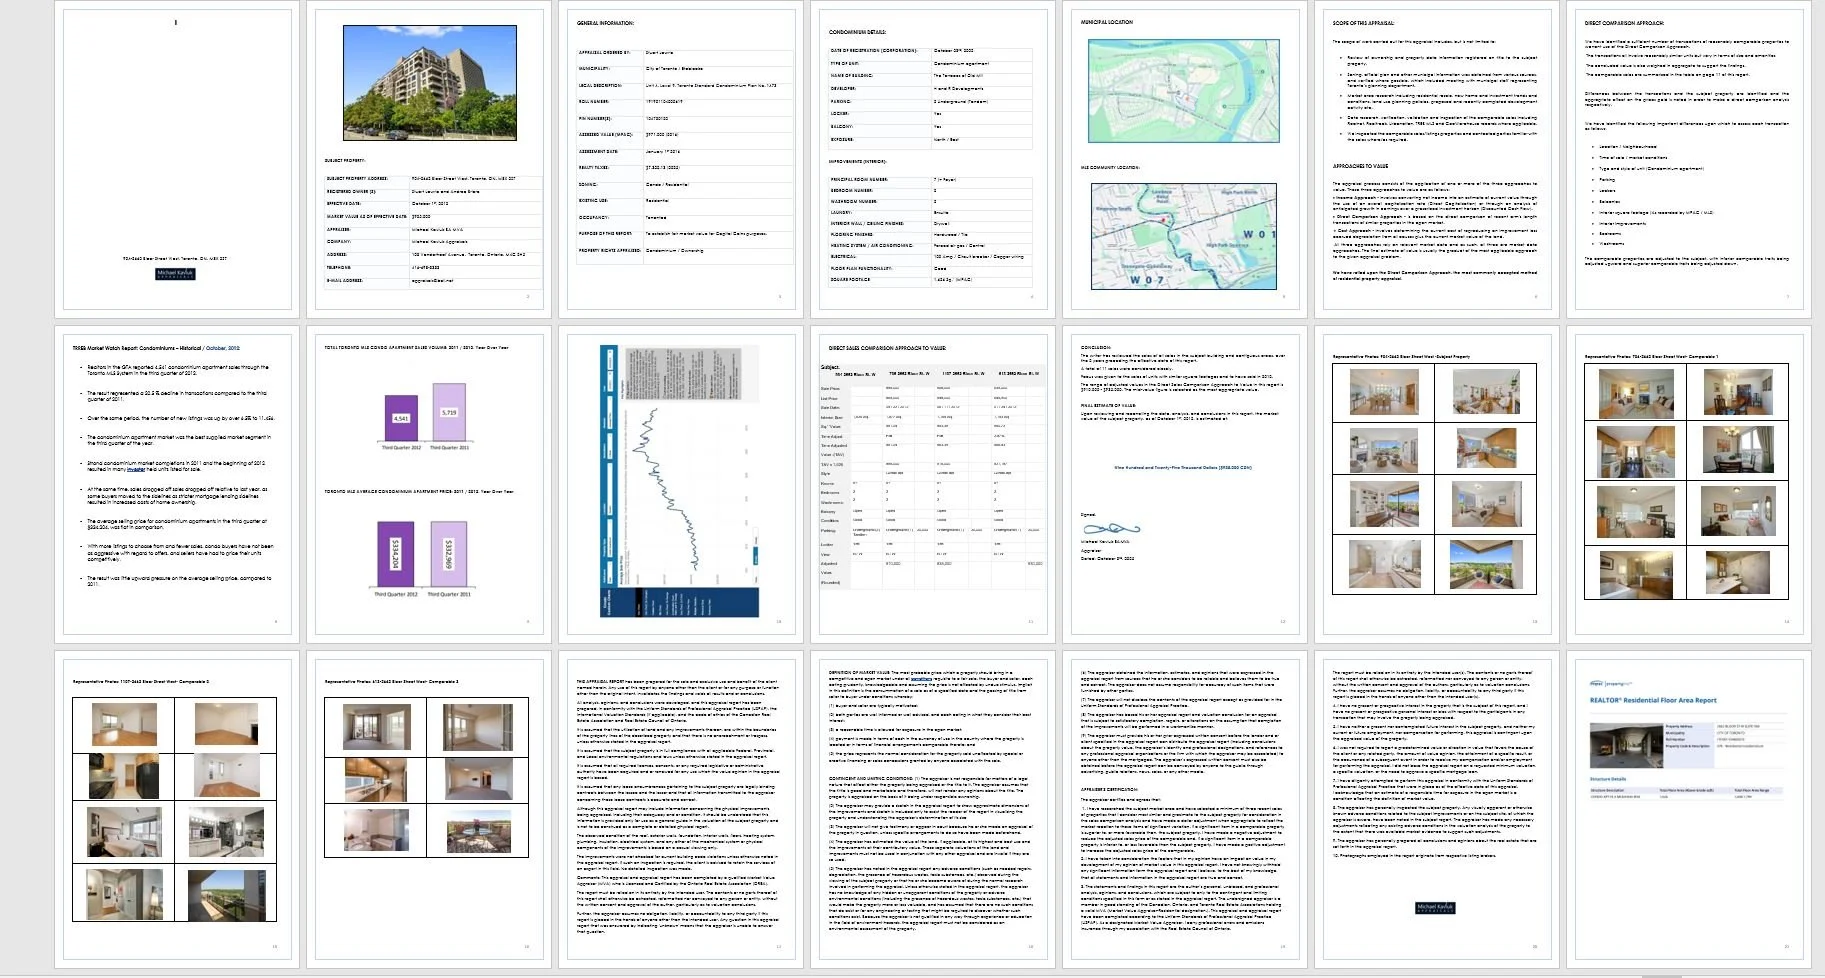Click the APPROACHES TO VALUE heading

tap(1360, 166)
